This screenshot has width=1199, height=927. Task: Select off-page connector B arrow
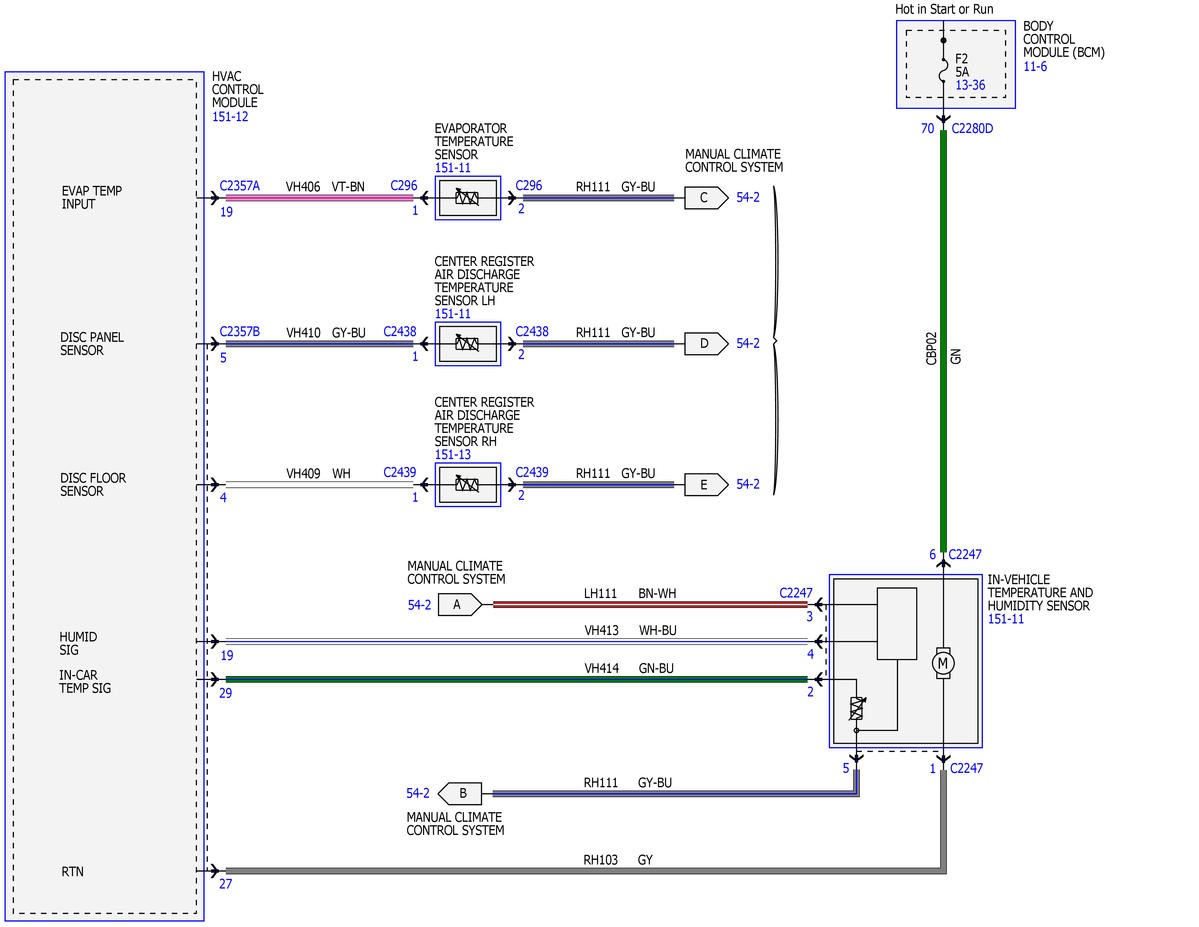pyautogui.click(x=460, y=794)
